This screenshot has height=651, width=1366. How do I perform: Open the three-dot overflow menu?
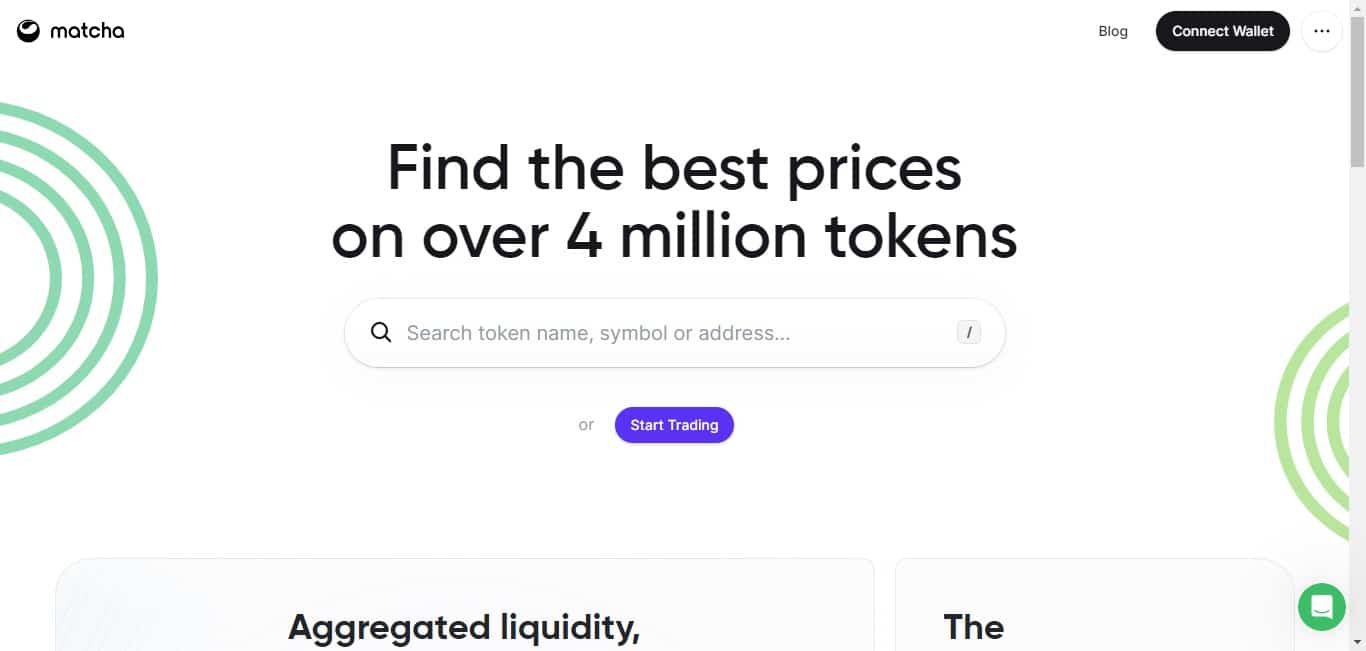(1322, 31)
